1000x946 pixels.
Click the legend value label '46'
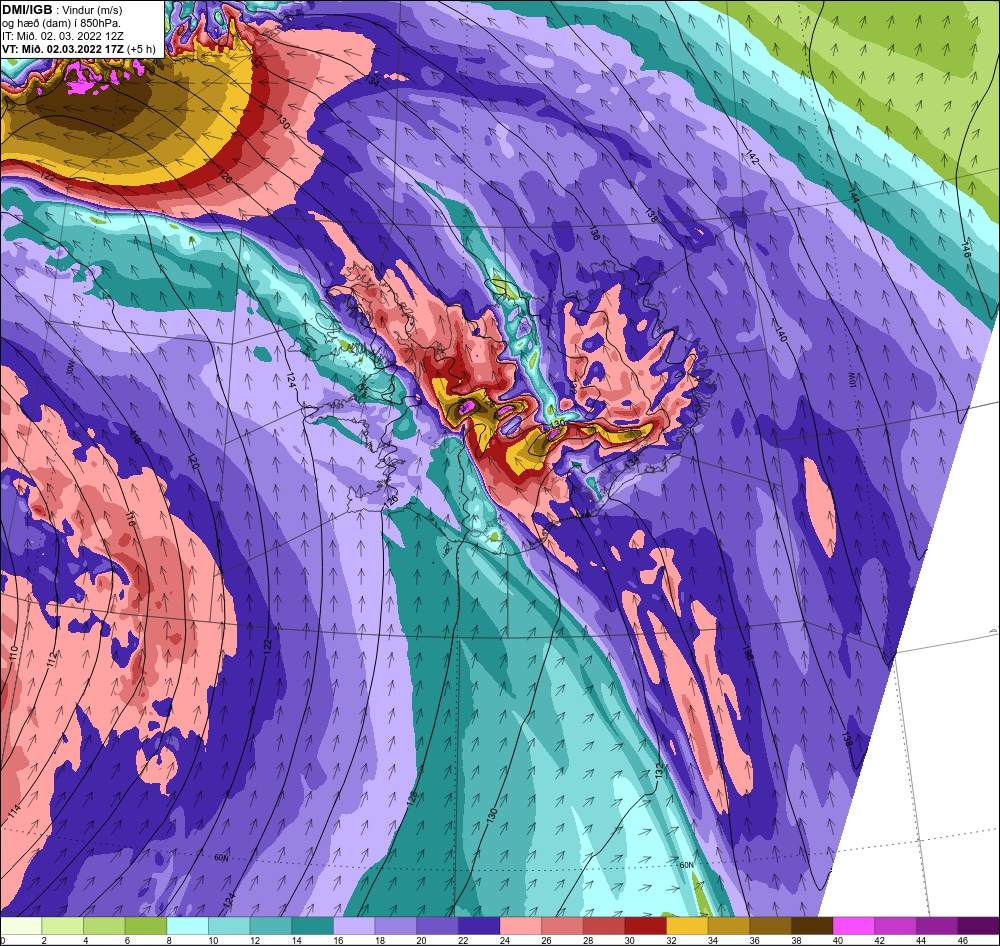(x=962, y=940)
